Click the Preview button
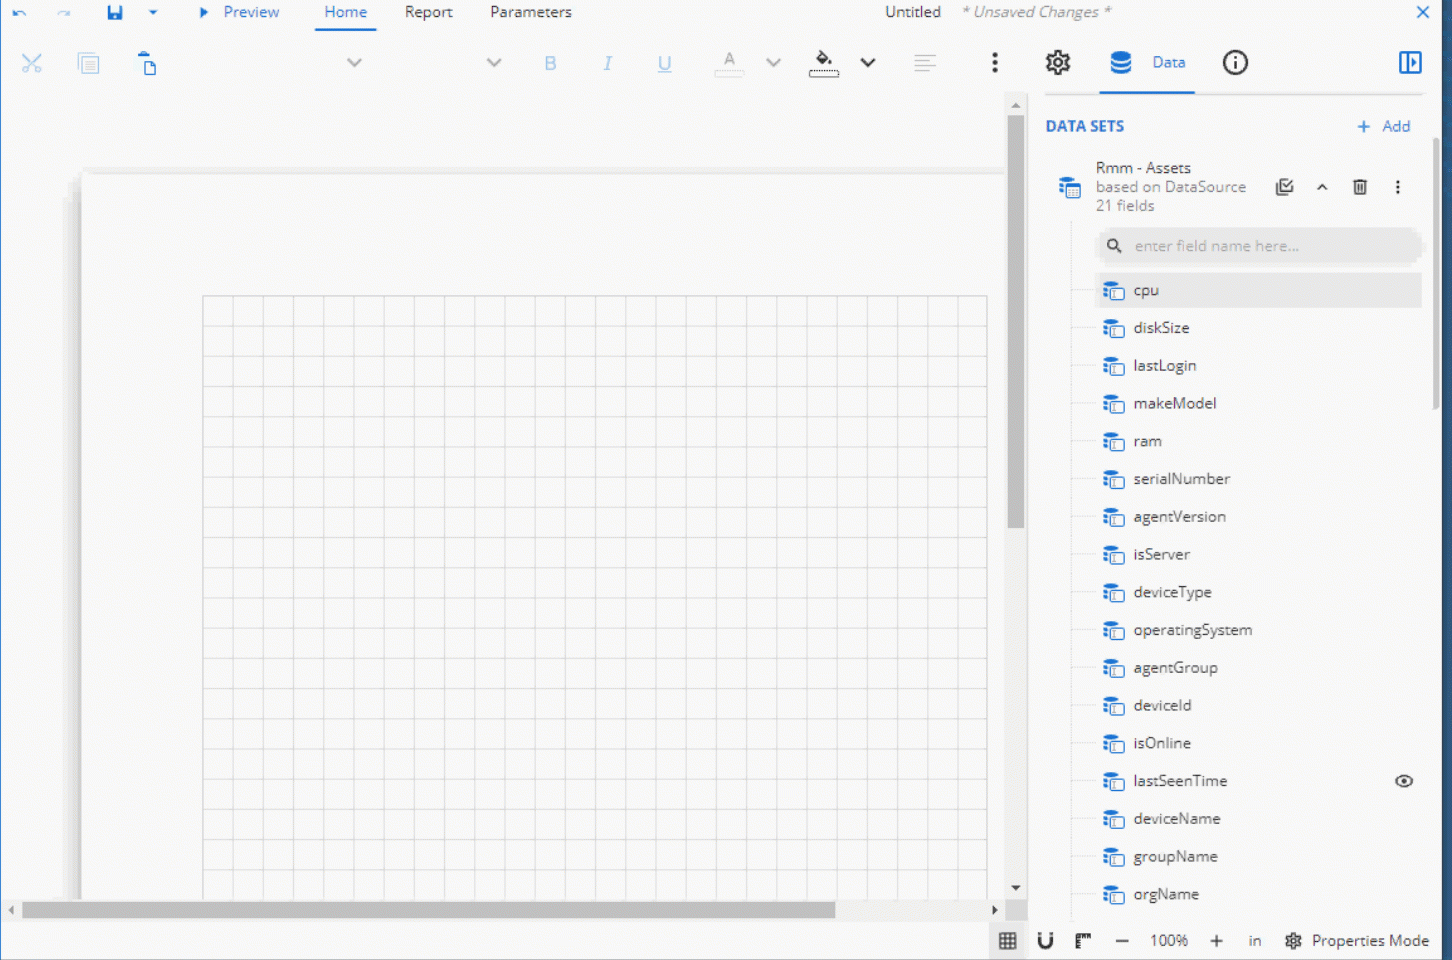Screen dimensions: 1452x960 239,12
